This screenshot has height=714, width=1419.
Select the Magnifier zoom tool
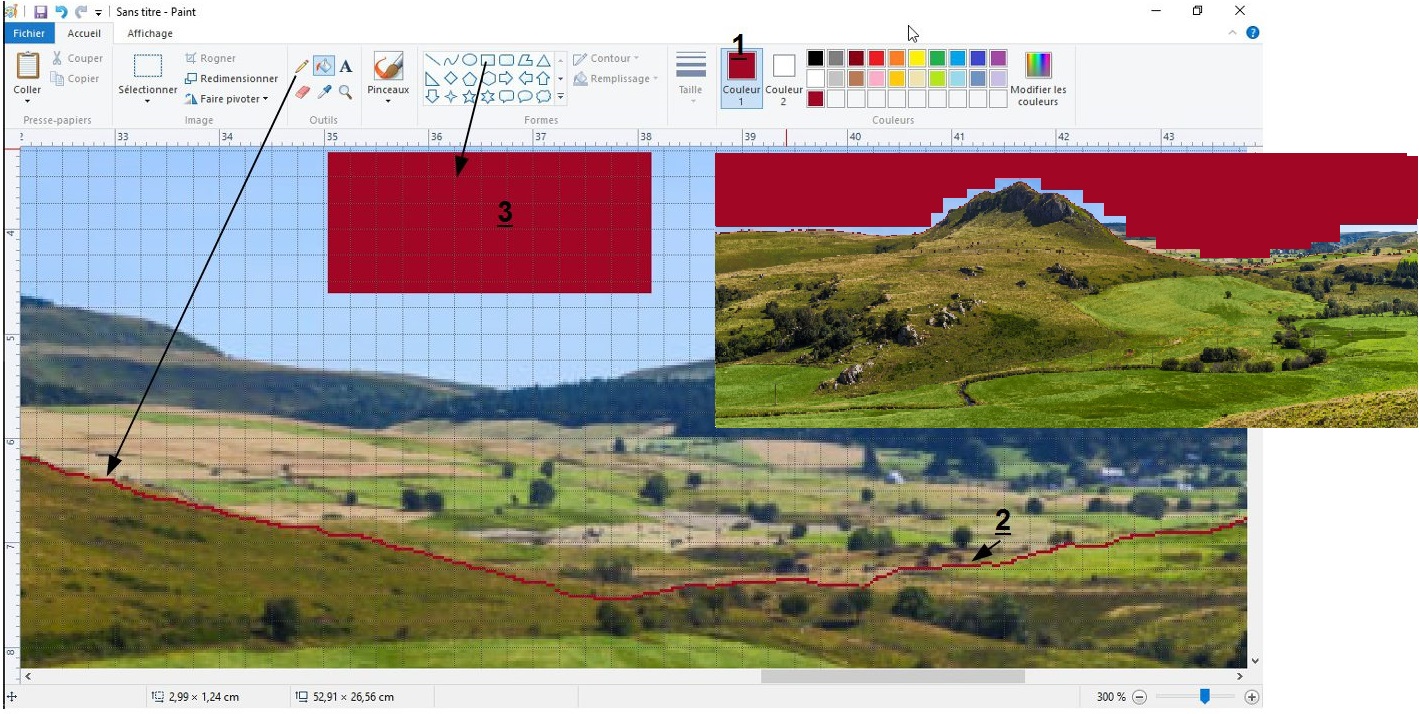point(346,92)
